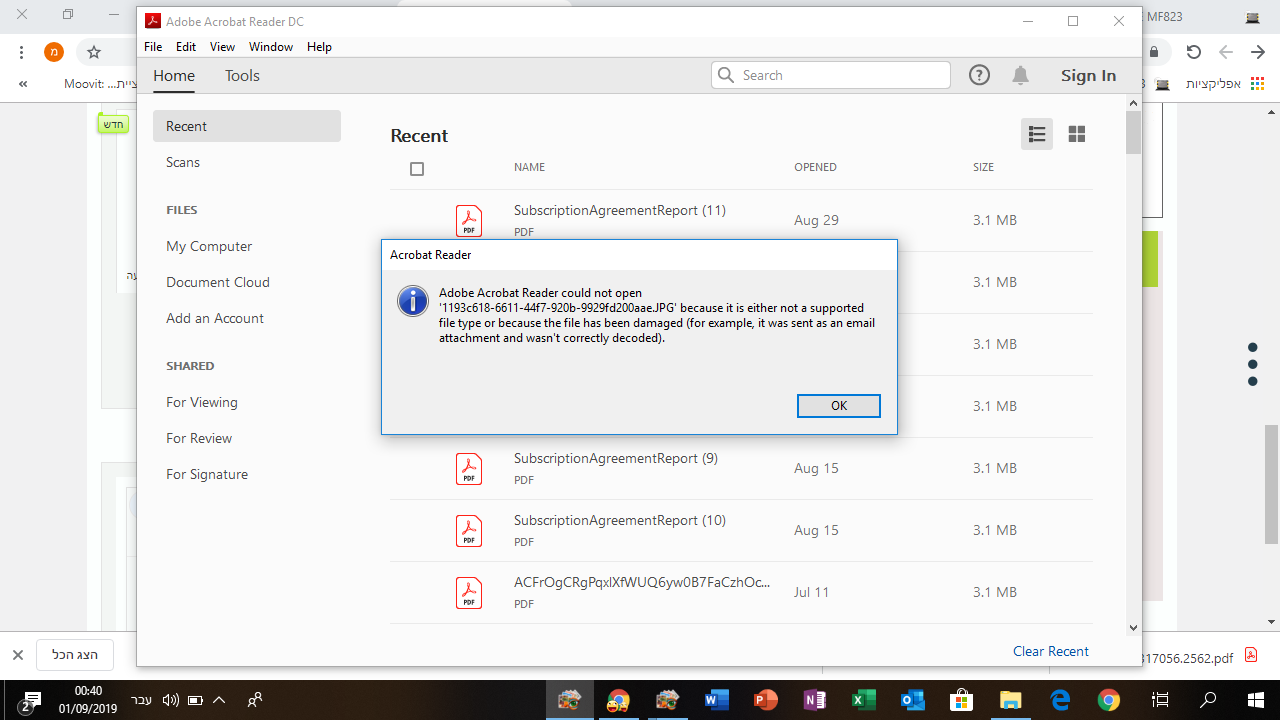Screen dimensions: 1280x720
Task: Click the orange Chrome profile avatar
Action: pyautogui.click(x=54, y=52)
